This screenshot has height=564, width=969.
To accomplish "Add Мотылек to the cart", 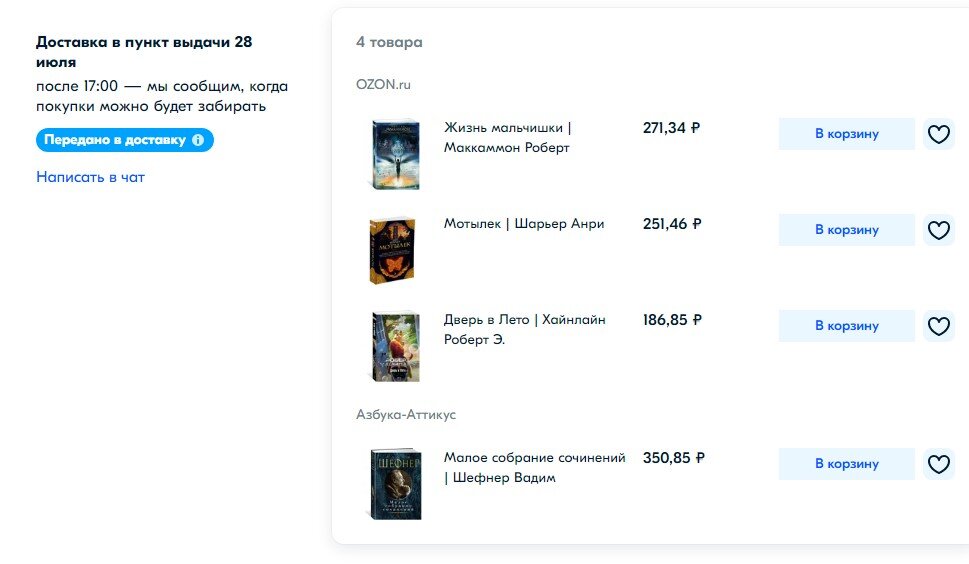I will 847,230.
